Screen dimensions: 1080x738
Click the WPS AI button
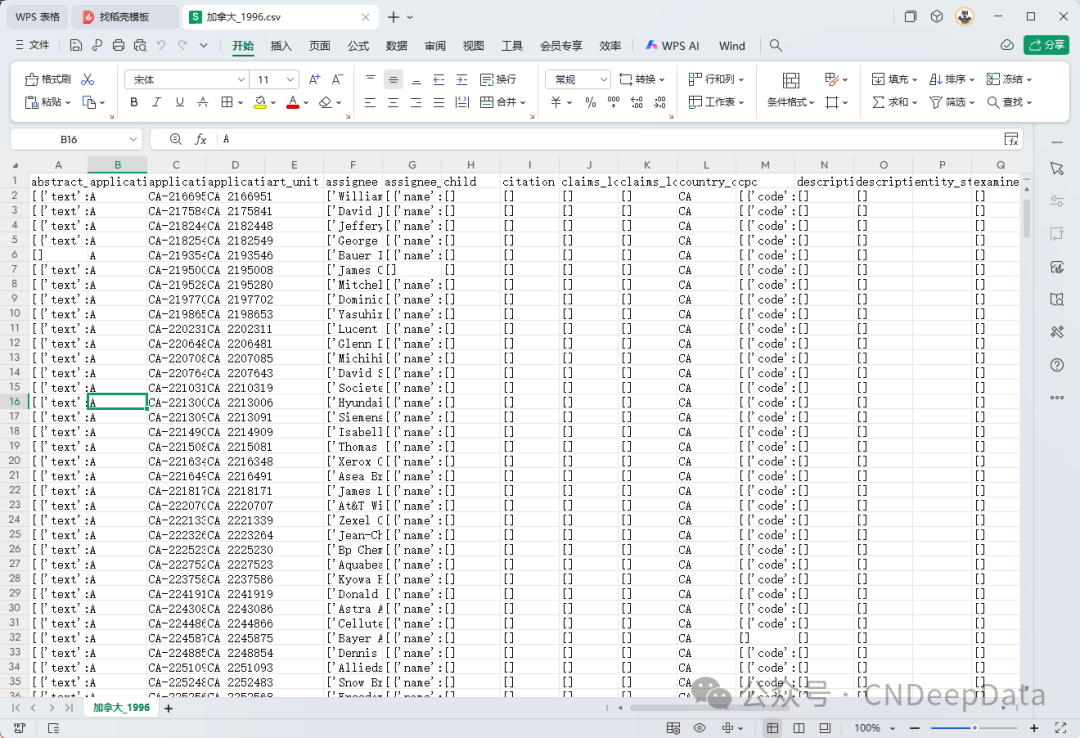pos(672,46)
